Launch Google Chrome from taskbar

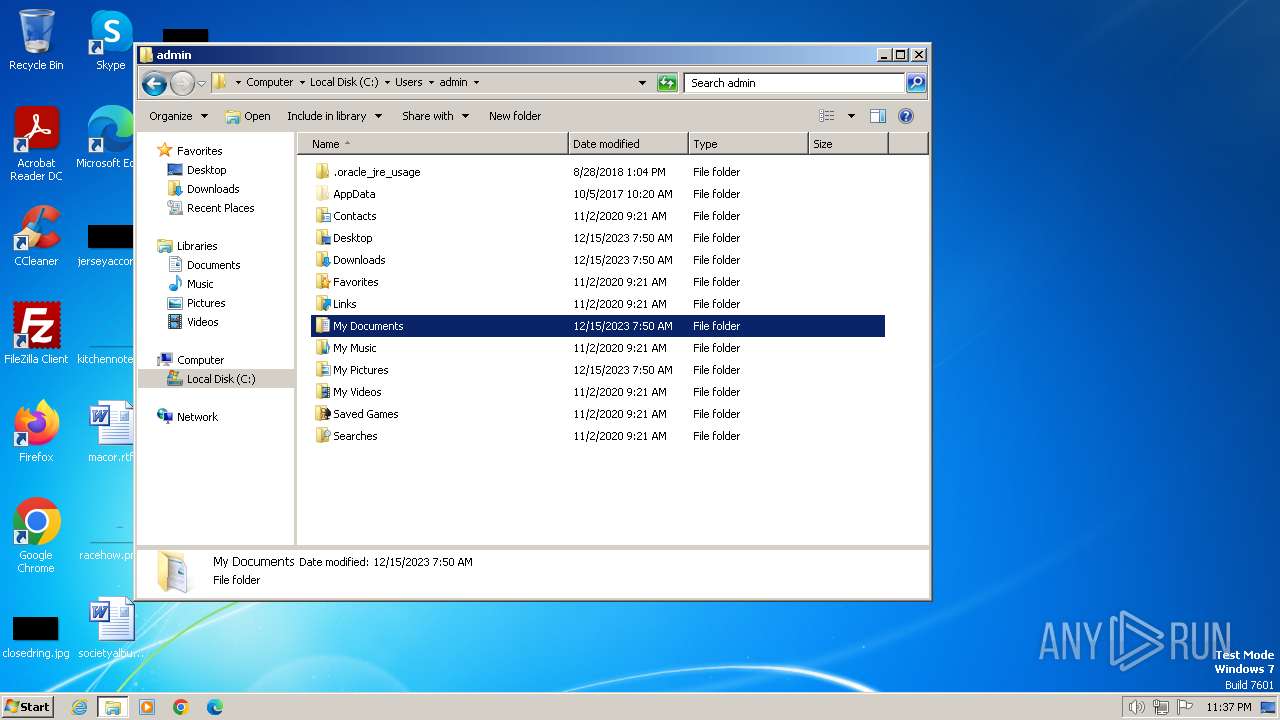(181, 707)
